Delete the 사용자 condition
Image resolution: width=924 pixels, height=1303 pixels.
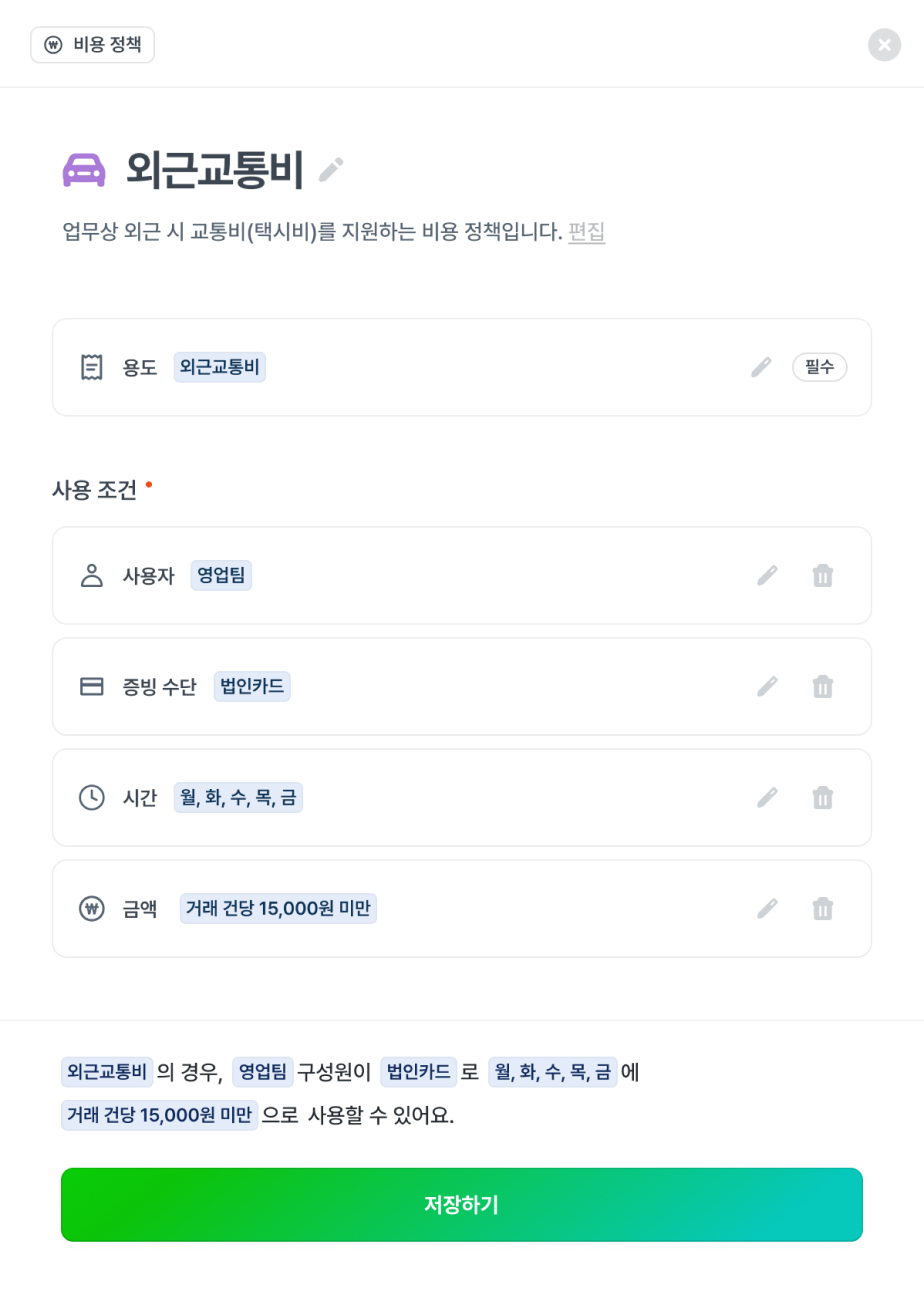(823, 575)
